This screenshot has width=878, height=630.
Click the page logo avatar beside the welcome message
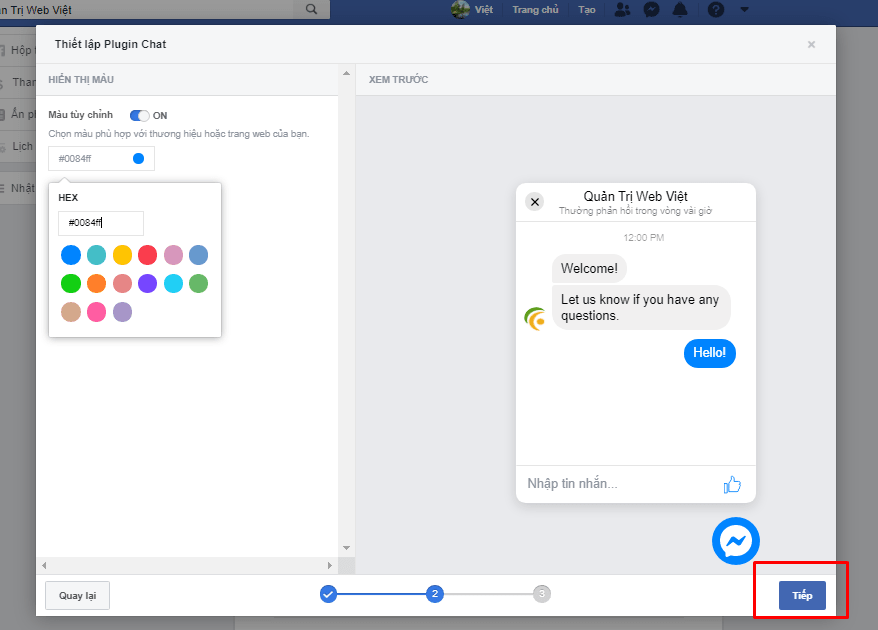coord(535,319)
